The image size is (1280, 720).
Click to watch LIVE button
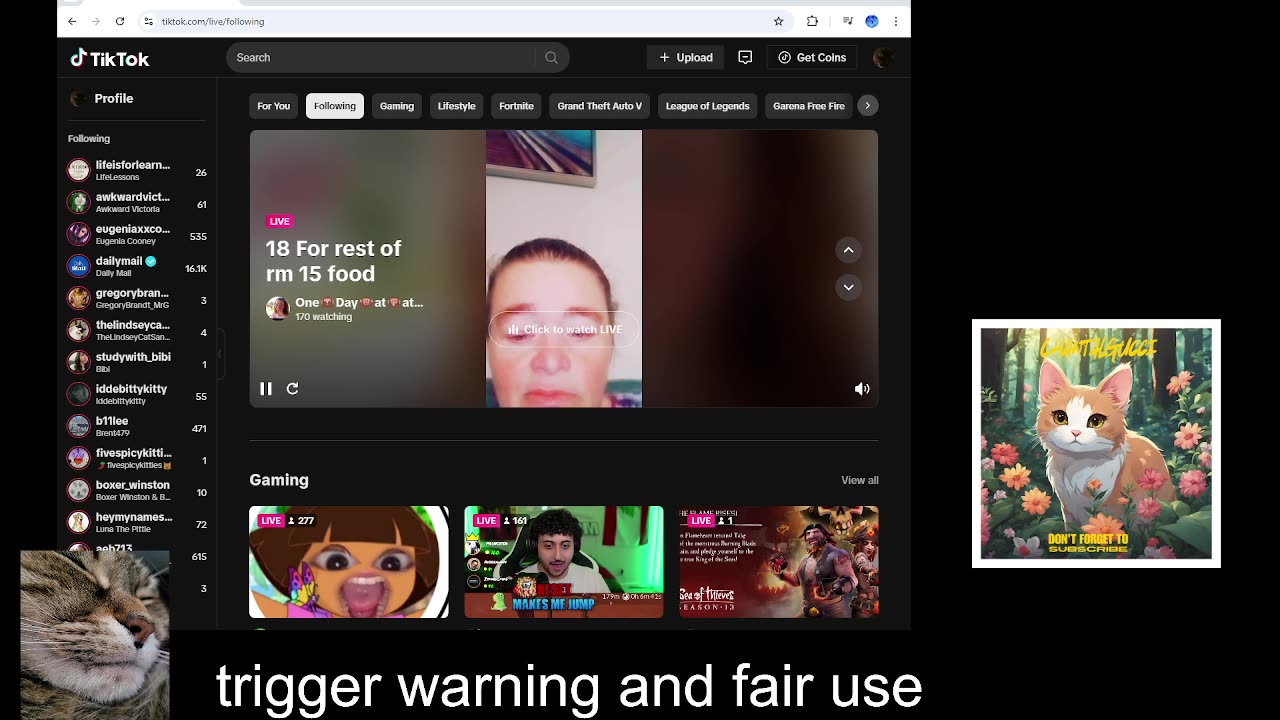coord(564,330)
